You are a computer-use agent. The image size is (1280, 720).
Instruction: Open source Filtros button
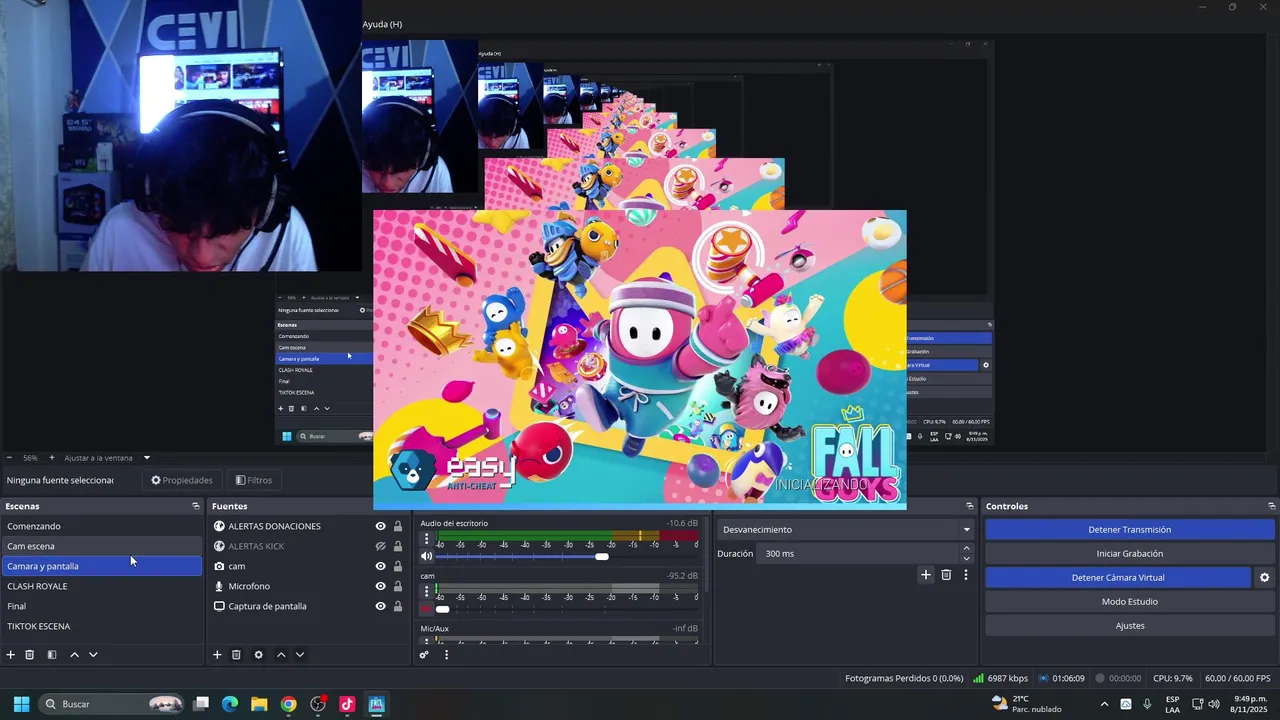(253, 480)
